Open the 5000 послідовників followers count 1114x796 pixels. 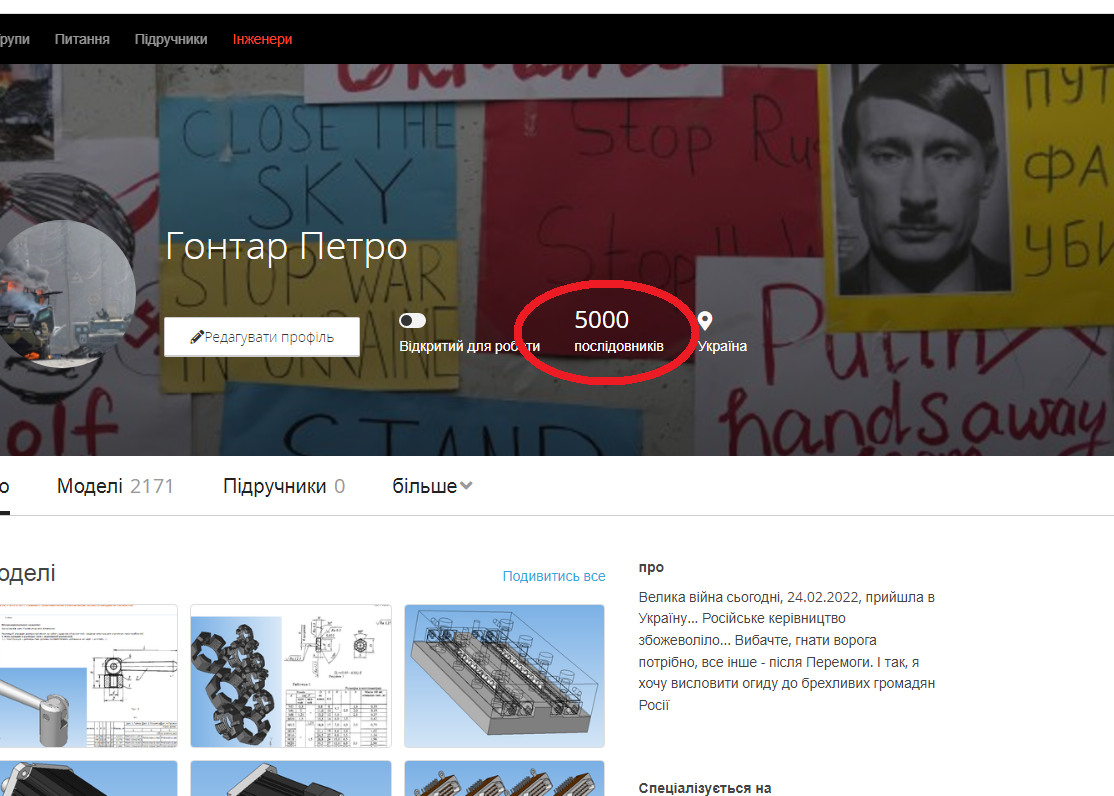click(618, 330)
